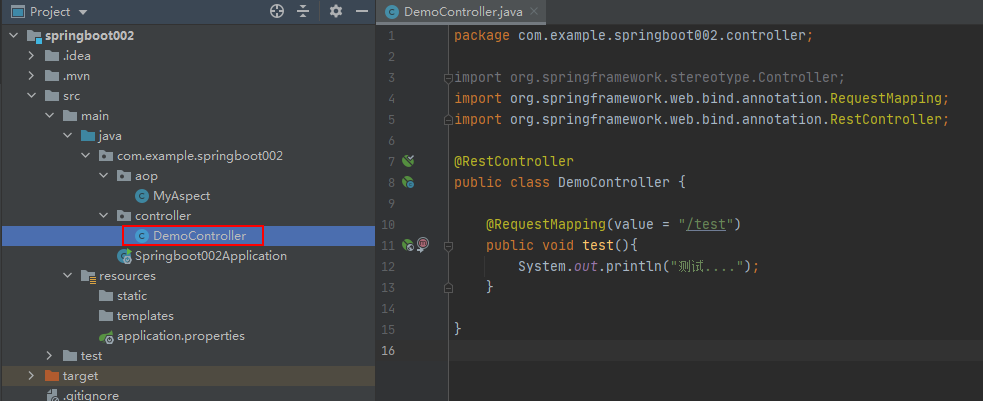Expand the target folder

click(x=32, y=376)
